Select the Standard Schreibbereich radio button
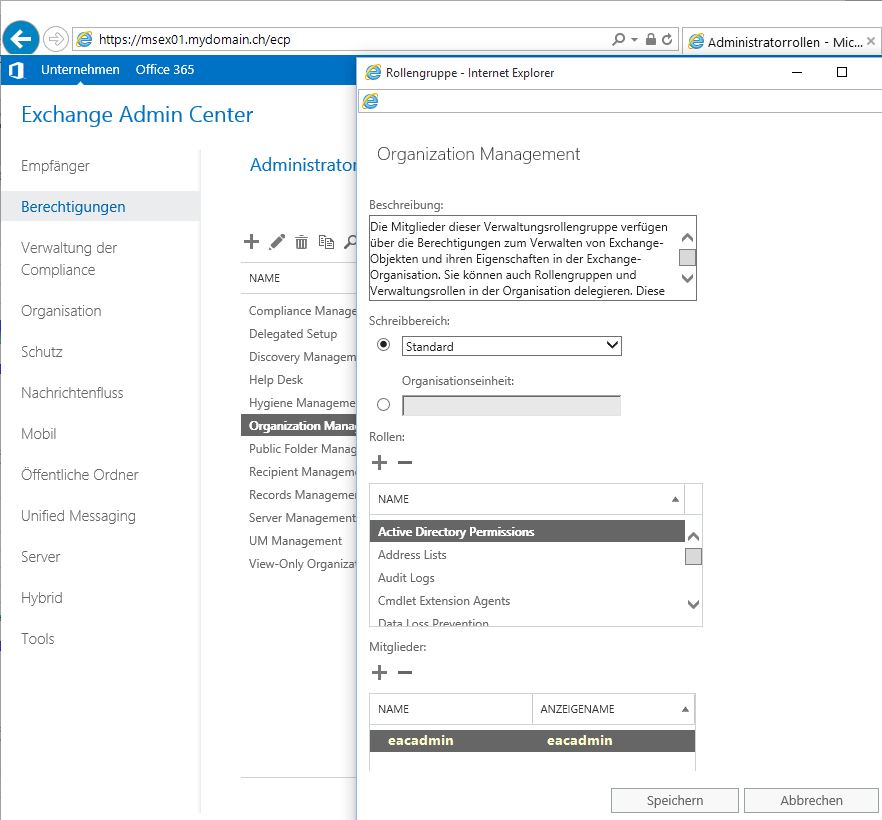Screen dimensions: 882x820 point(384,344)
